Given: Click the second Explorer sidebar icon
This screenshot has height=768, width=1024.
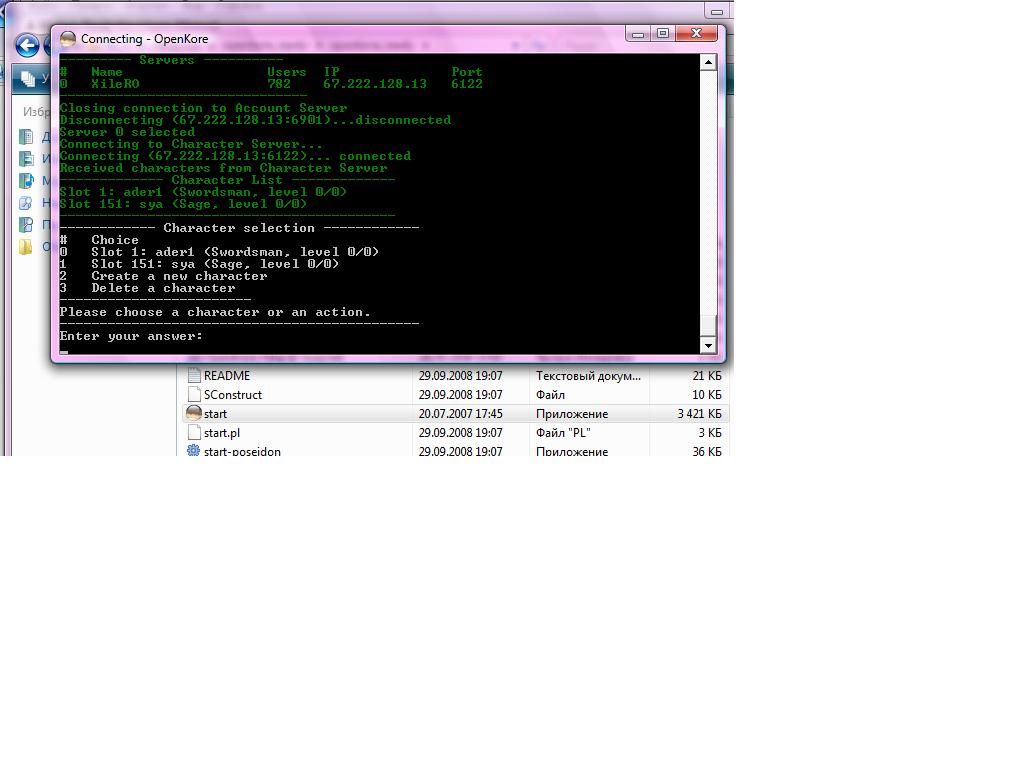Looking at the screenshot, I should 26,159.
